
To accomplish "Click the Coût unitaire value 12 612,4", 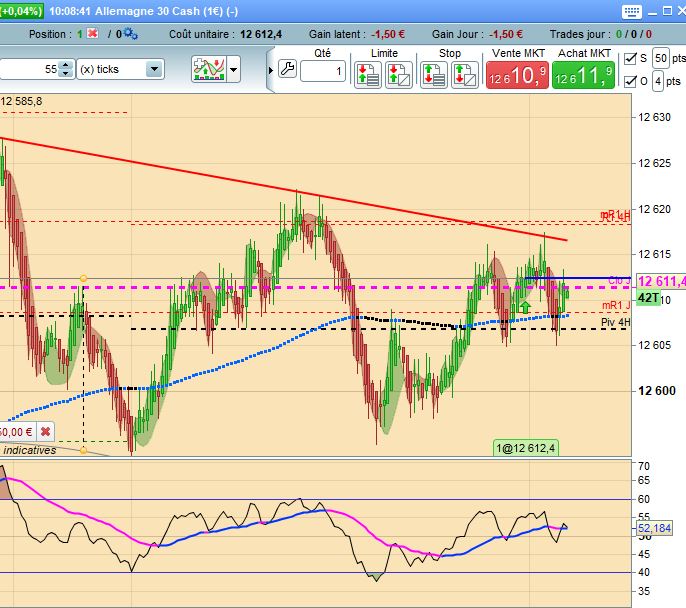I will click(261, 34).
